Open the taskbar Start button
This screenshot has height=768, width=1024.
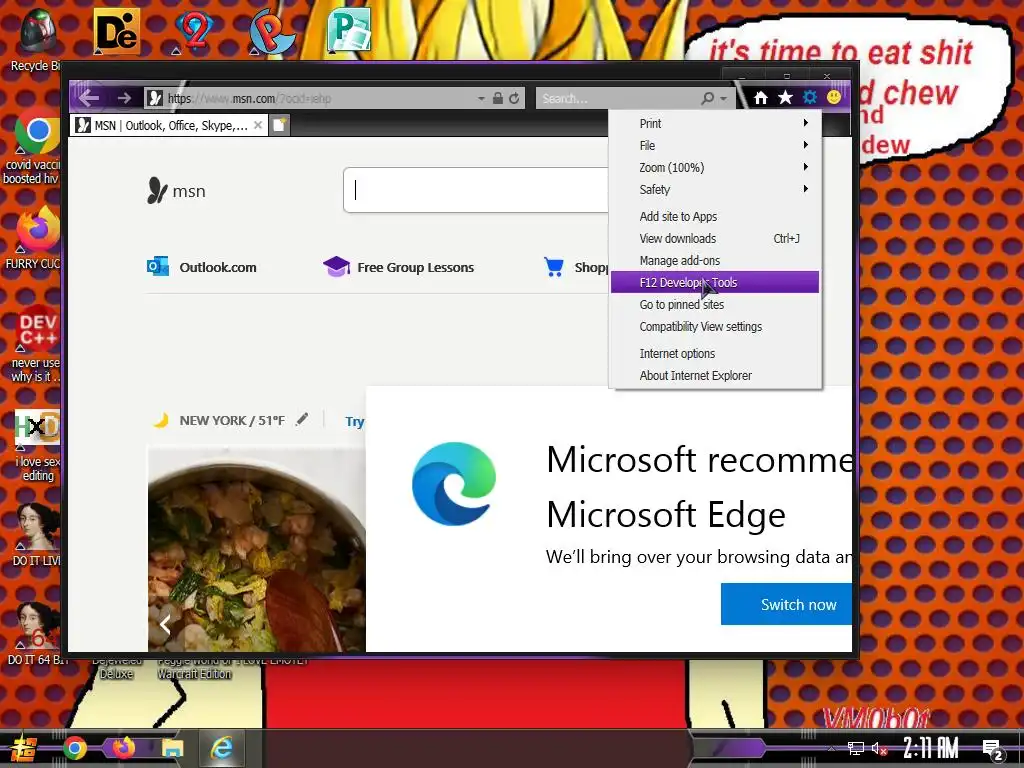[x=24, y=748]
